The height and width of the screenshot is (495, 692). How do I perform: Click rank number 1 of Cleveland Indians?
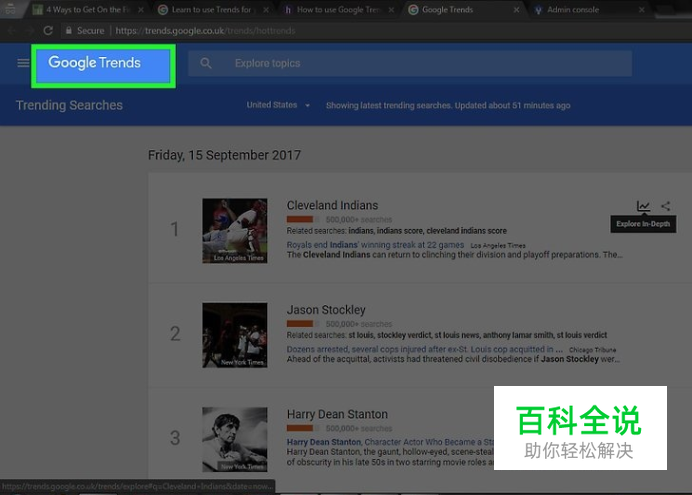point(175,229)
